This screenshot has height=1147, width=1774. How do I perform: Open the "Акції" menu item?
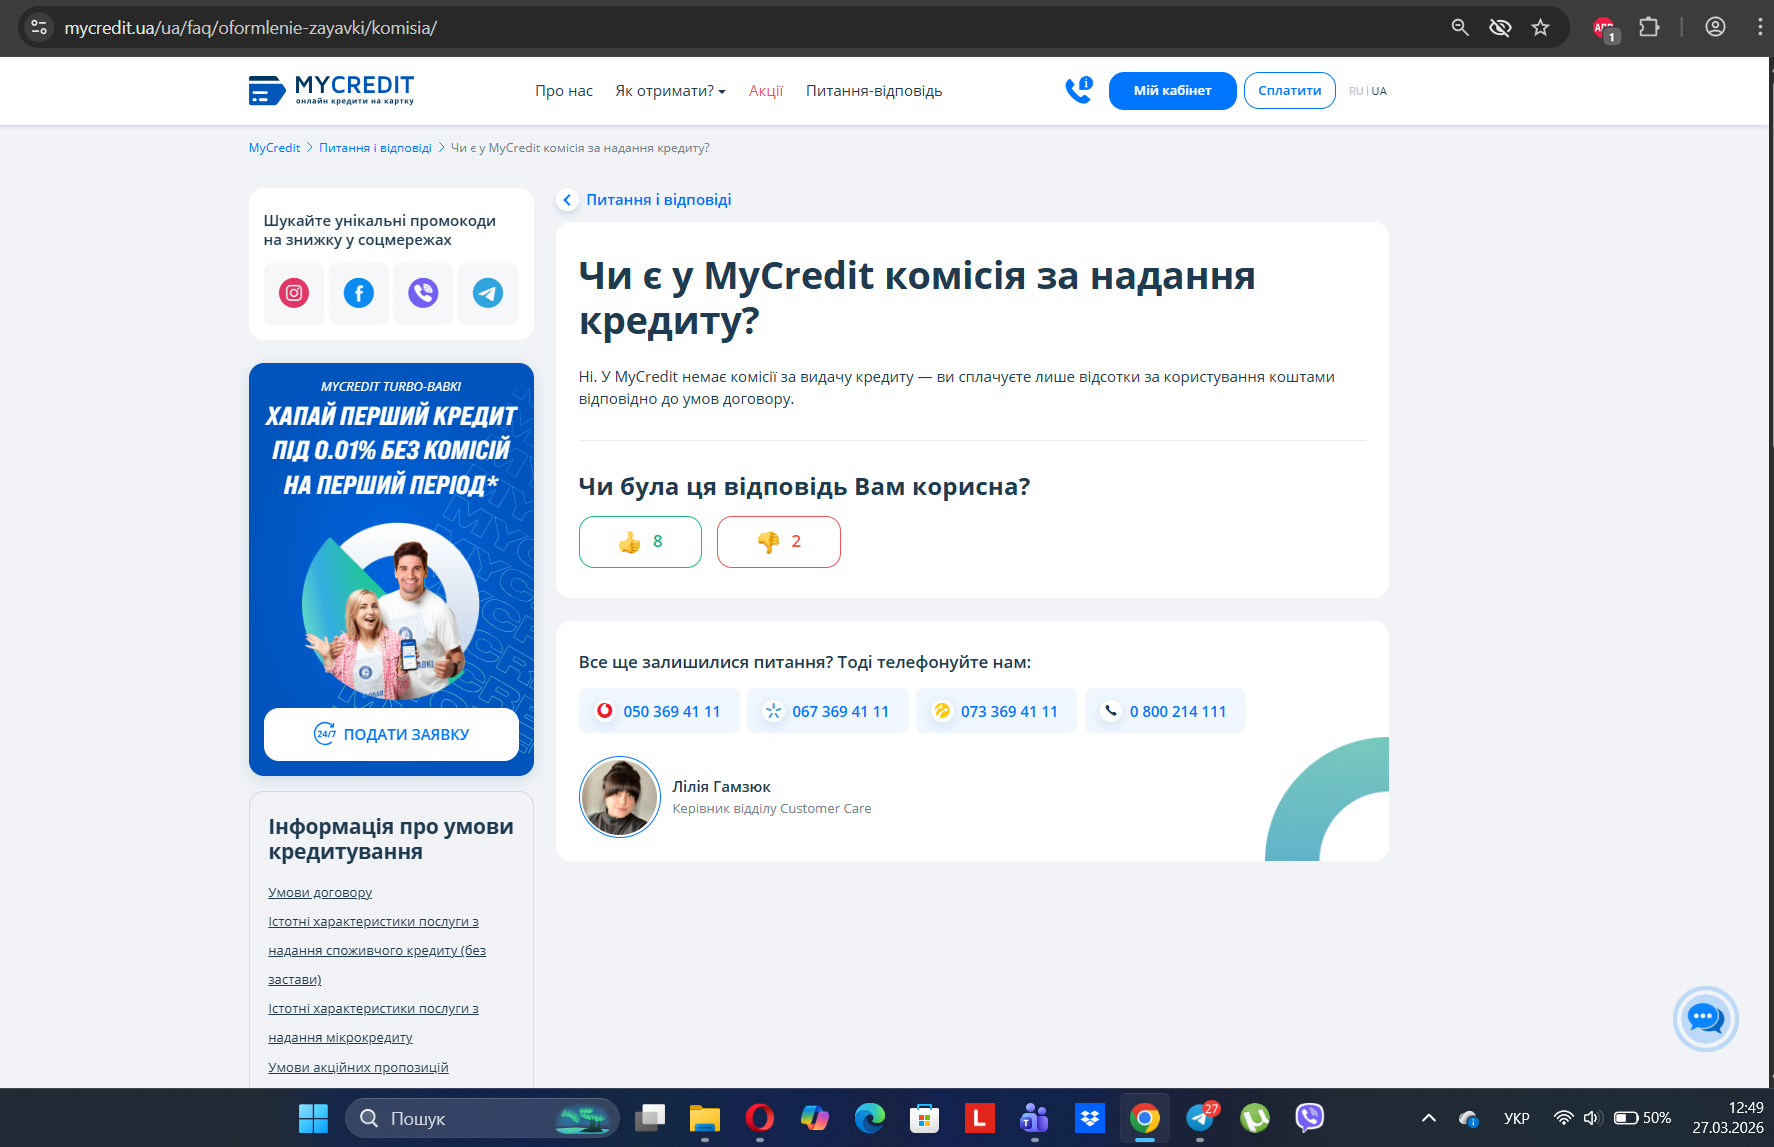tap(766, 91)
